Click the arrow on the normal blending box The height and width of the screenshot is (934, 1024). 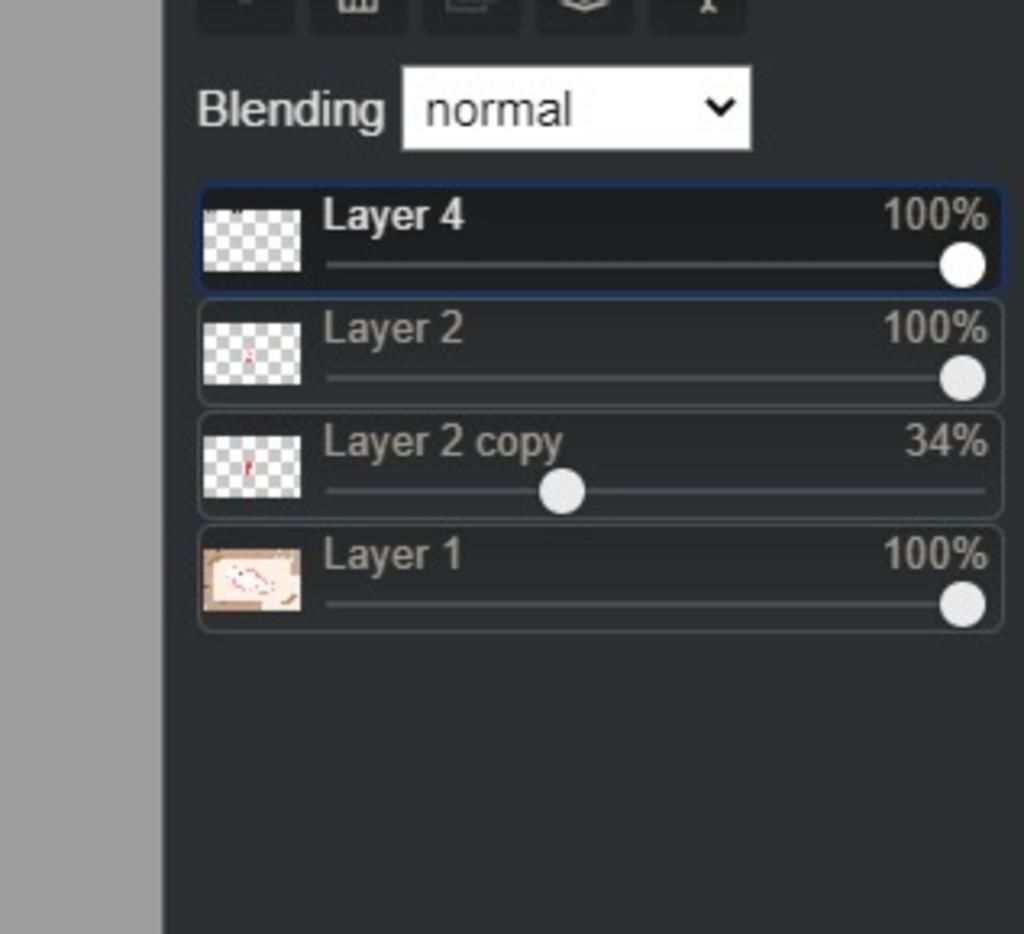pyautogui.click(x=720, y=106)
